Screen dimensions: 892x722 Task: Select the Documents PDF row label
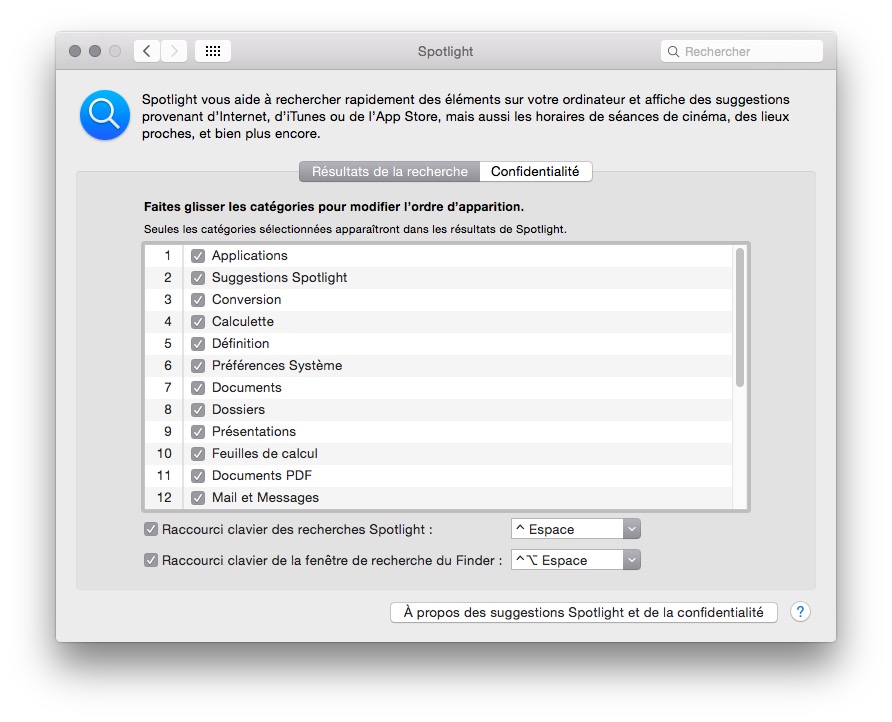pos(262,476)
